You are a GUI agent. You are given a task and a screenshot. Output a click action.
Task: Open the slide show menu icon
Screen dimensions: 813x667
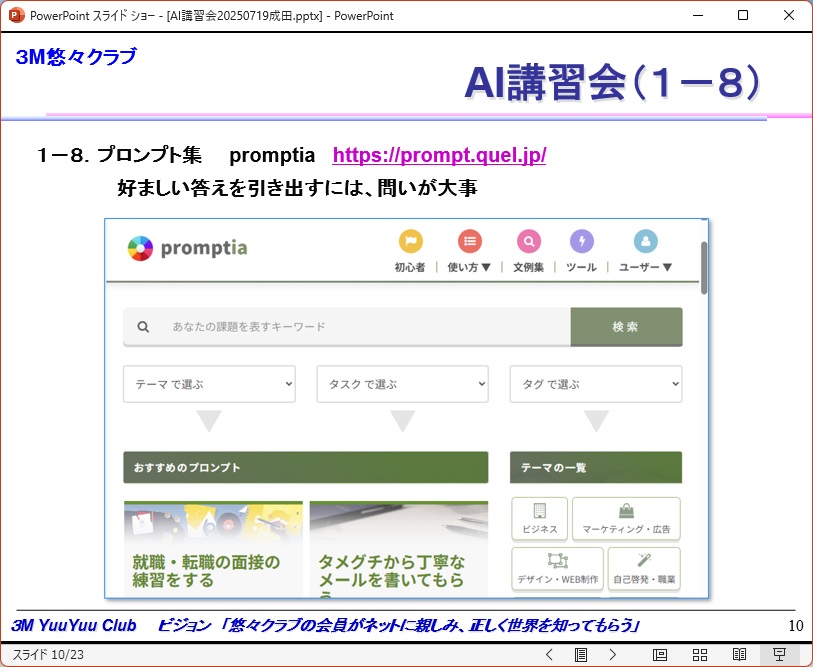click(x=580, y=654)
